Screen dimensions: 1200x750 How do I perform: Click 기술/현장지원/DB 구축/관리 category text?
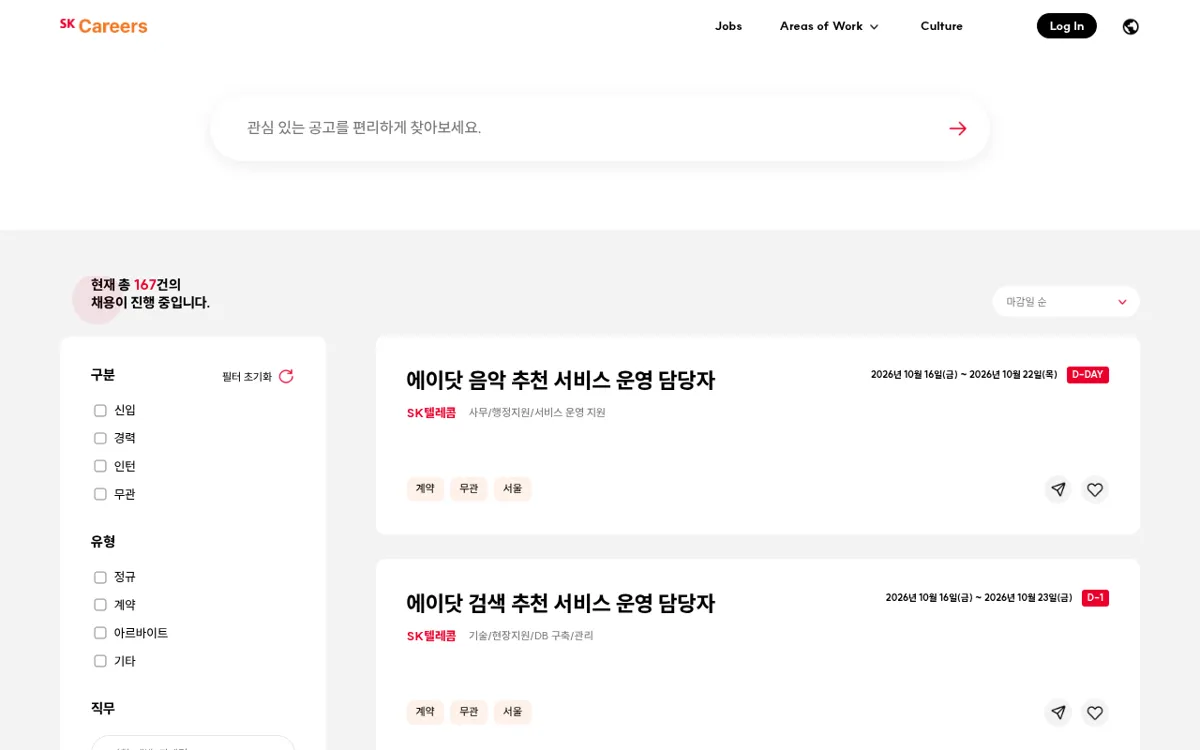click(531, 636)
